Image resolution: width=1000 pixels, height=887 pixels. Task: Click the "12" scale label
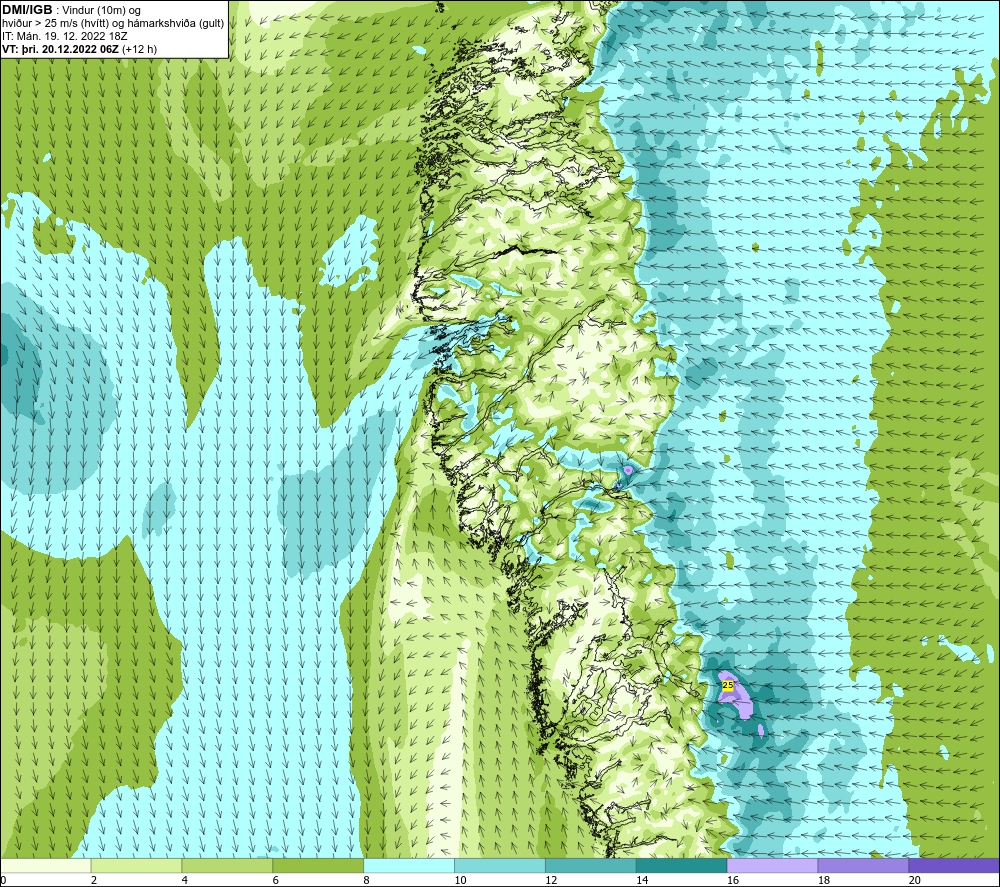pyautogui.click(x=551, y=880)
